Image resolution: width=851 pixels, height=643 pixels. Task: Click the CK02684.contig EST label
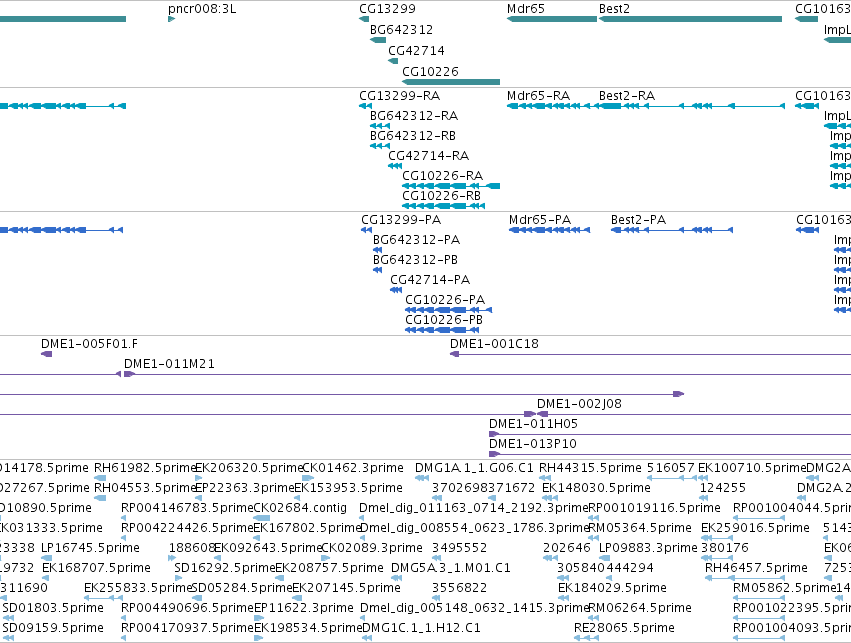[300, 508]
